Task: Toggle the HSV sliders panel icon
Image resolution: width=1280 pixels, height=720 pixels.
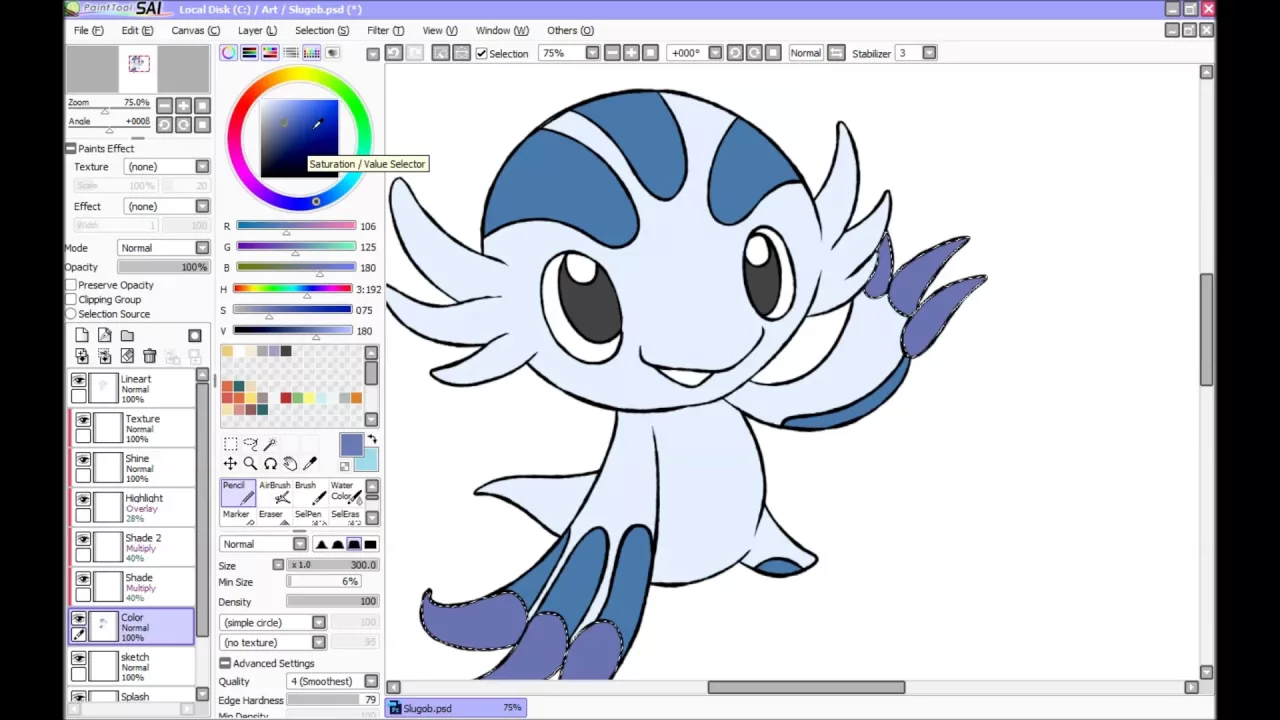Action: pyautogui.click(x=270, y=53)
